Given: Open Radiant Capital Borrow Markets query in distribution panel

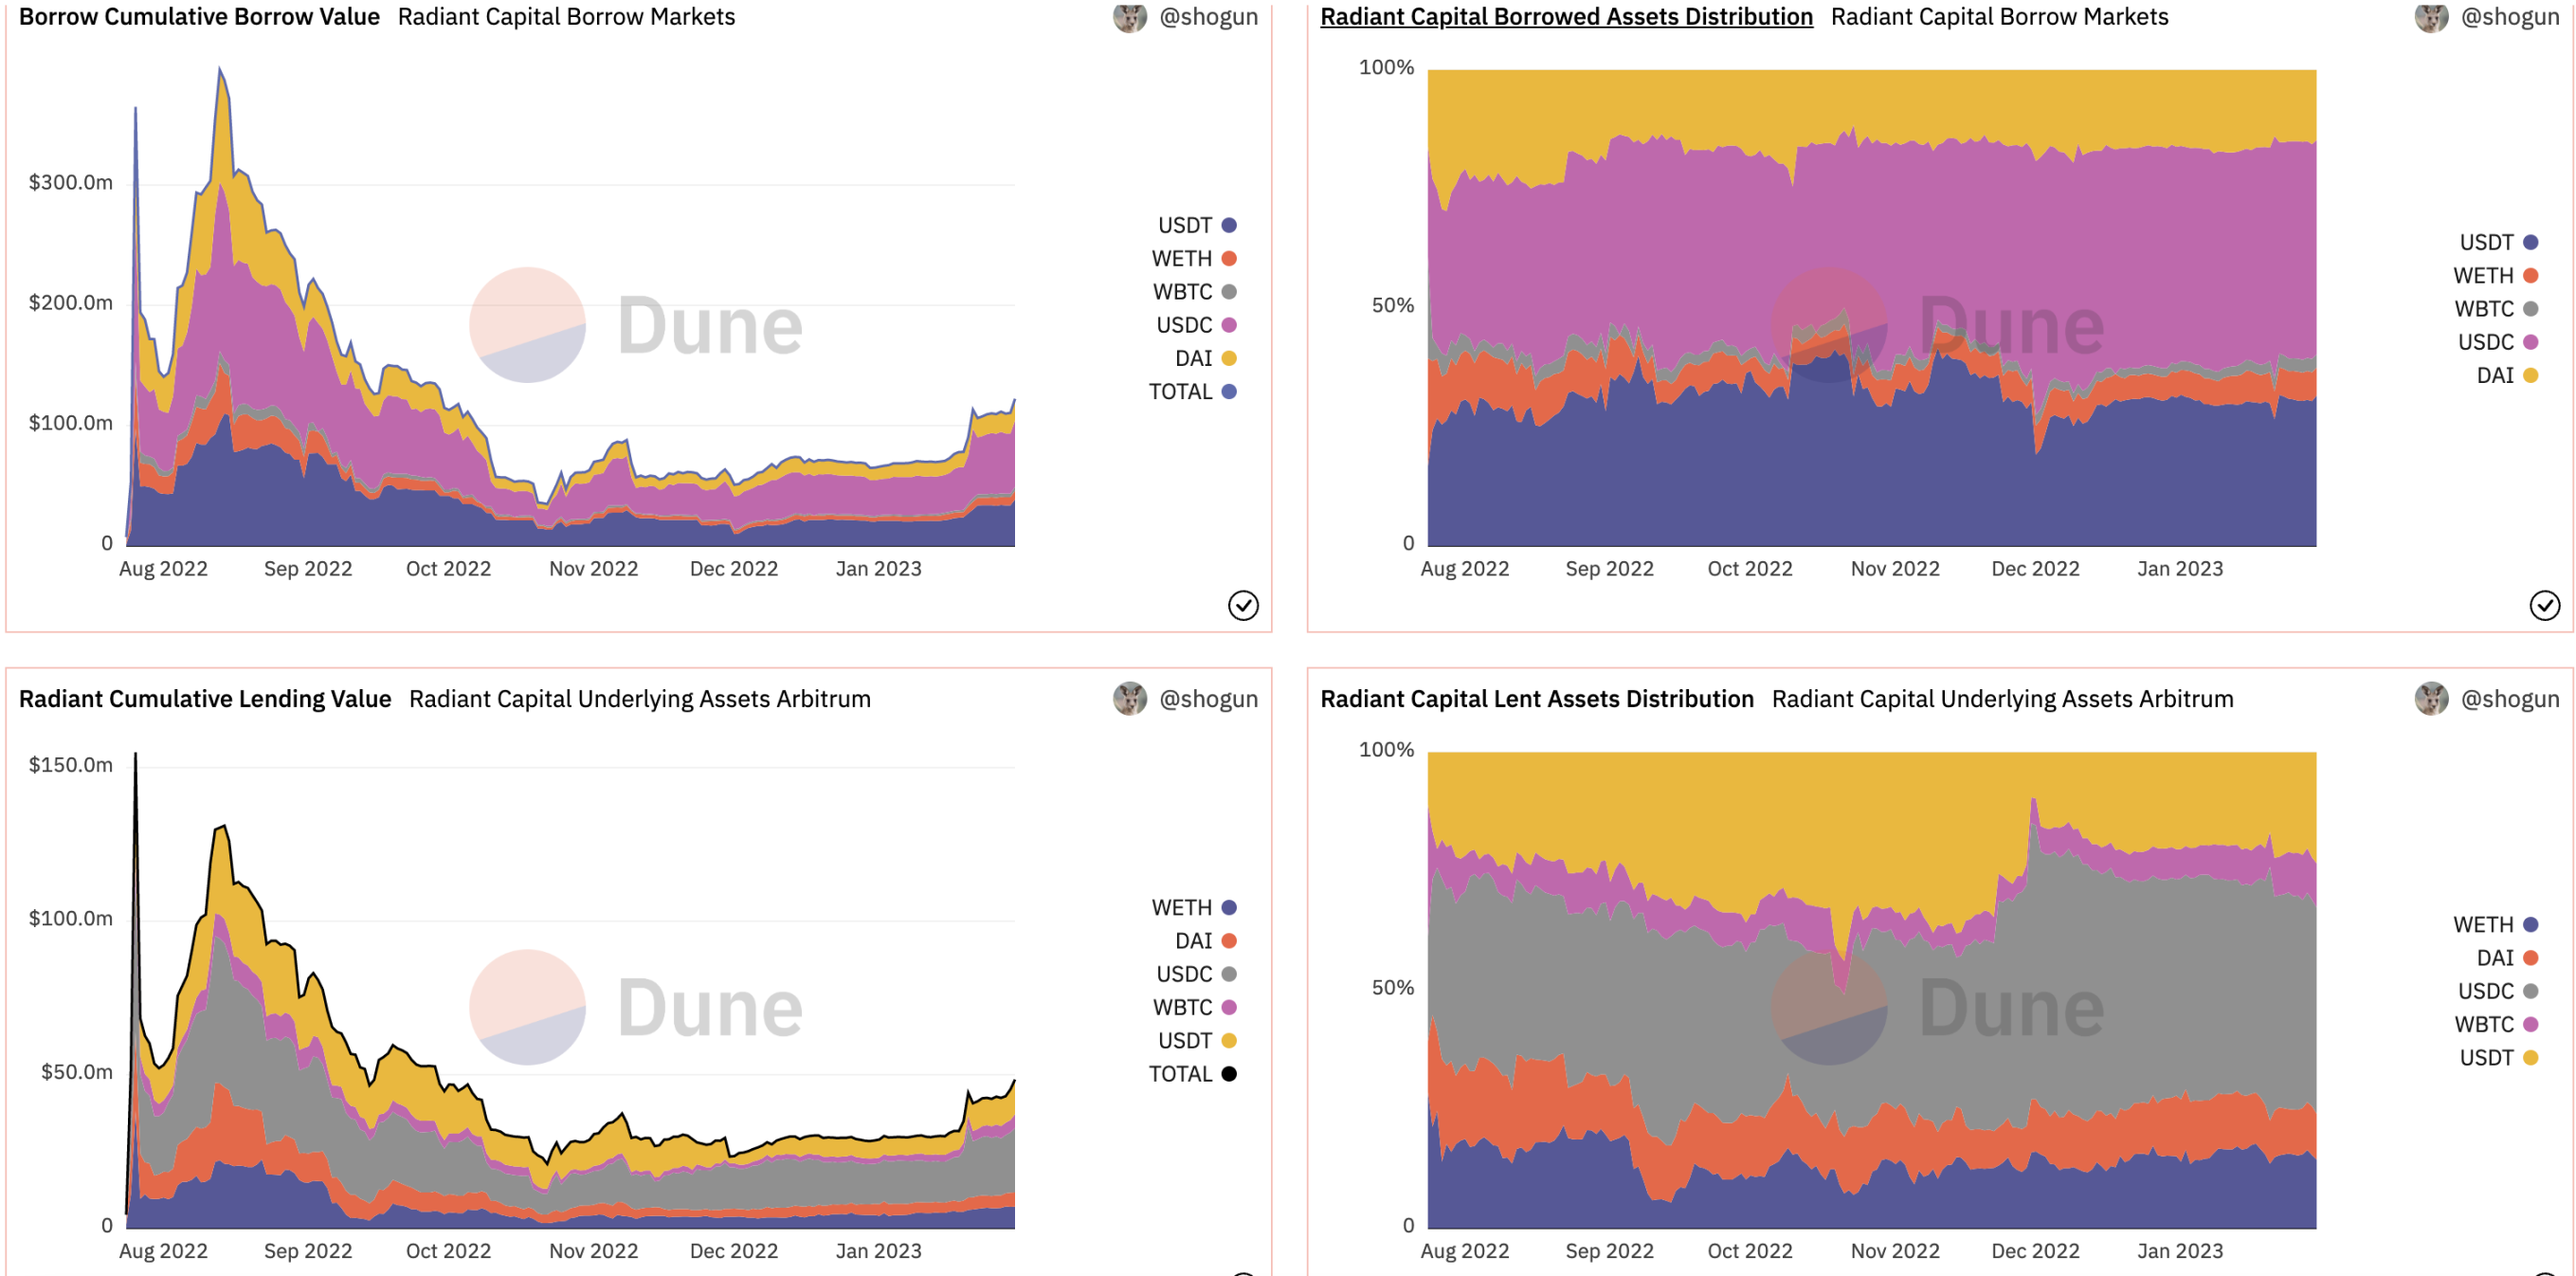Looking at the screenshot, I should click(1999, 17).
